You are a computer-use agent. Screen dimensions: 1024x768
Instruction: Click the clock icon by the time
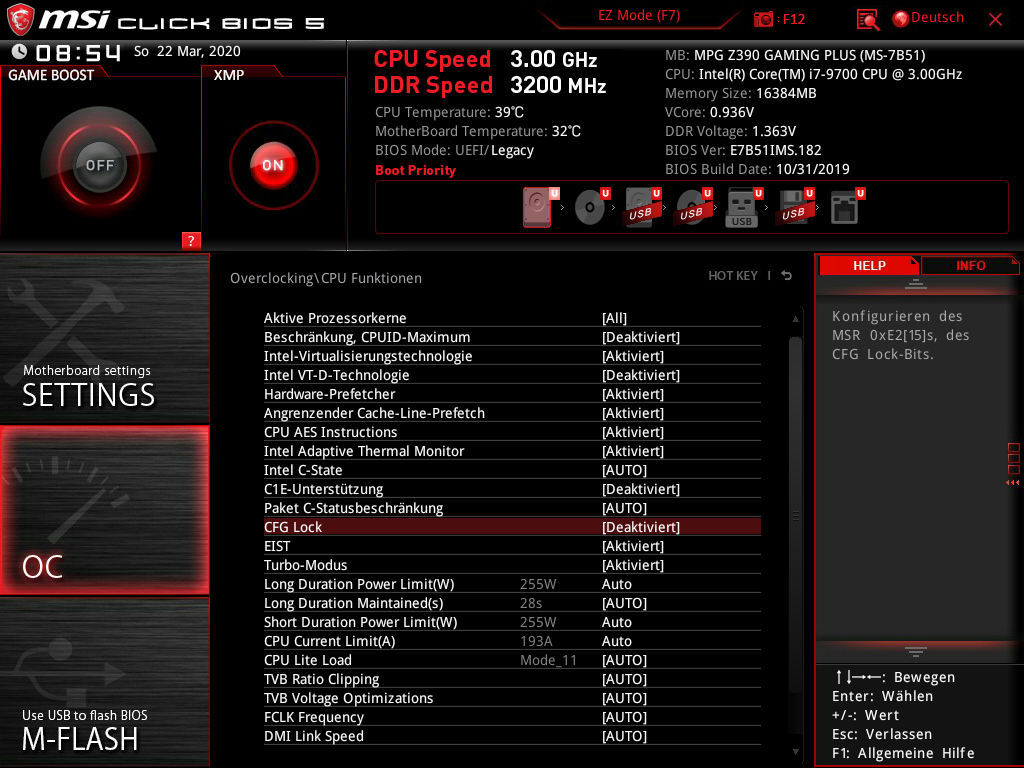(x=19, y=52)
